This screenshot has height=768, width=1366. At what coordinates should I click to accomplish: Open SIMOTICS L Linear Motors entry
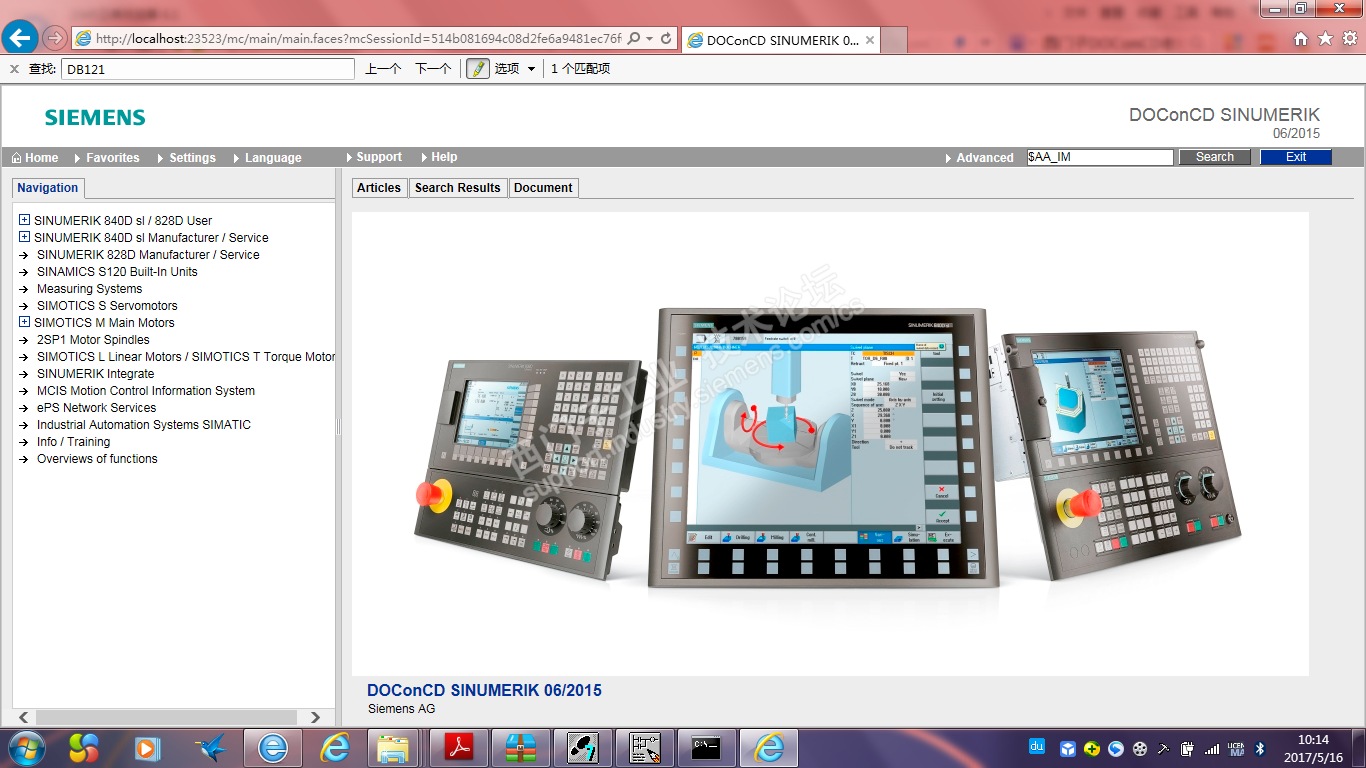pyautogui.click(x=186, y=357)
